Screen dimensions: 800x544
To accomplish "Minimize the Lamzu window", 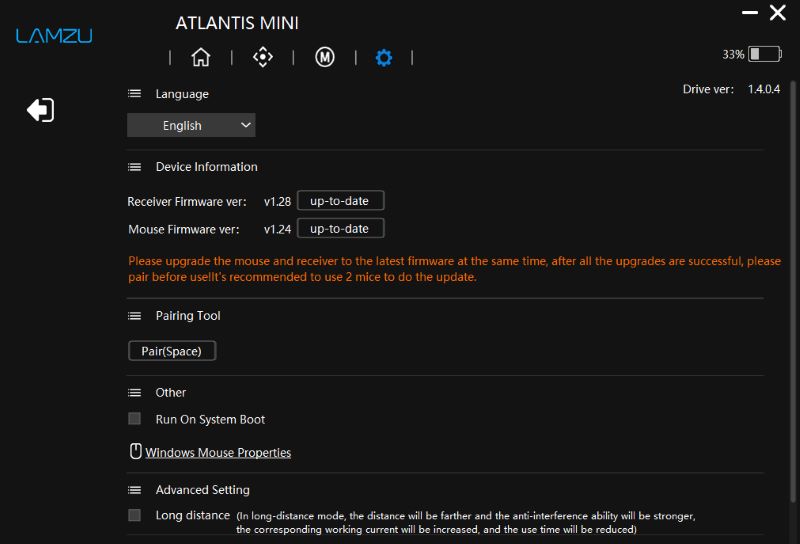I will (x=749, y=12).
